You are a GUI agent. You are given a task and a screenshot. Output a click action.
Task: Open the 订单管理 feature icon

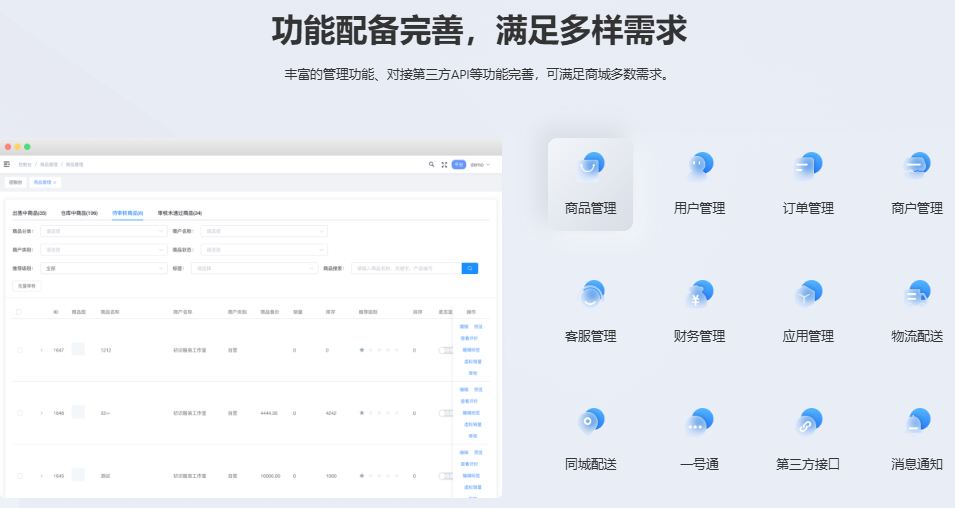807,165
